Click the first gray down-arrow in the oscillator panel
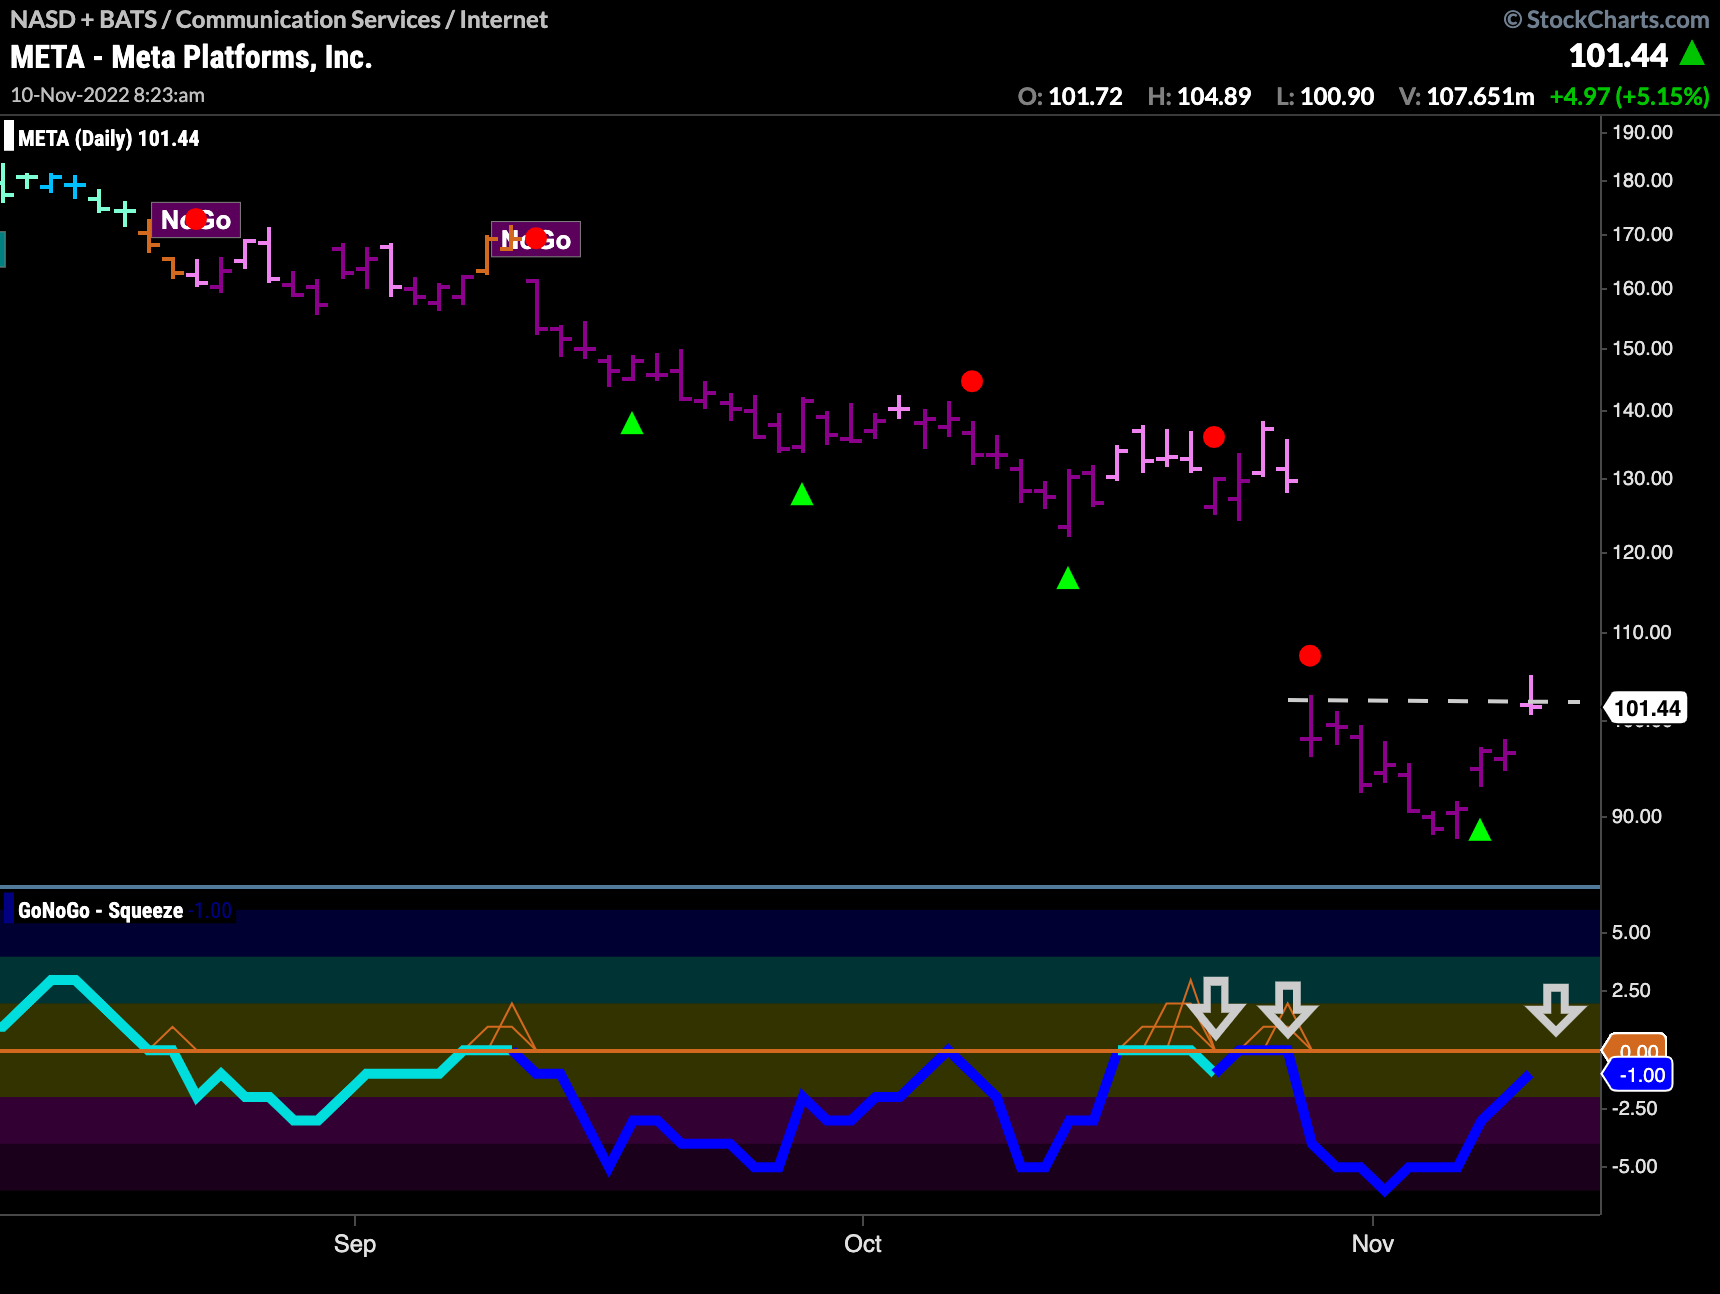The image size is (1720, 1294). [1215, 1008]
